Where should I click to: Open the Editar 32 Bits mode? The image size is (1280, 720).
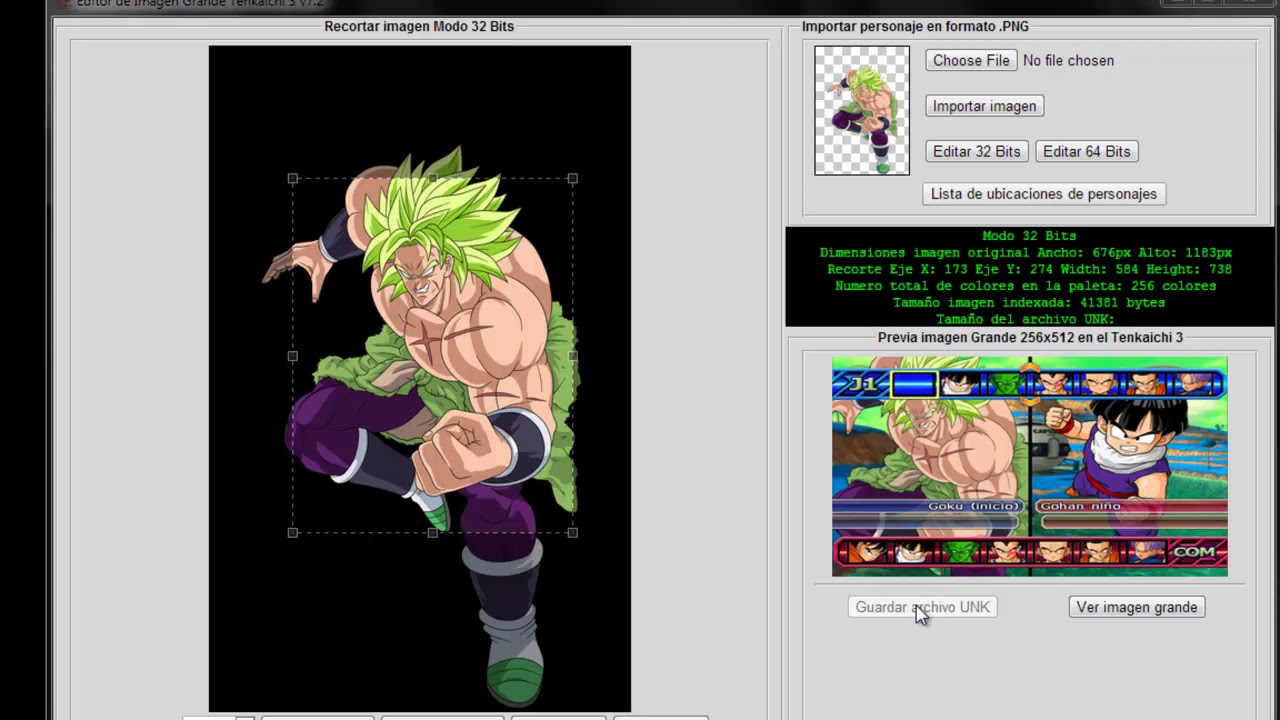[x=976, y=151]
